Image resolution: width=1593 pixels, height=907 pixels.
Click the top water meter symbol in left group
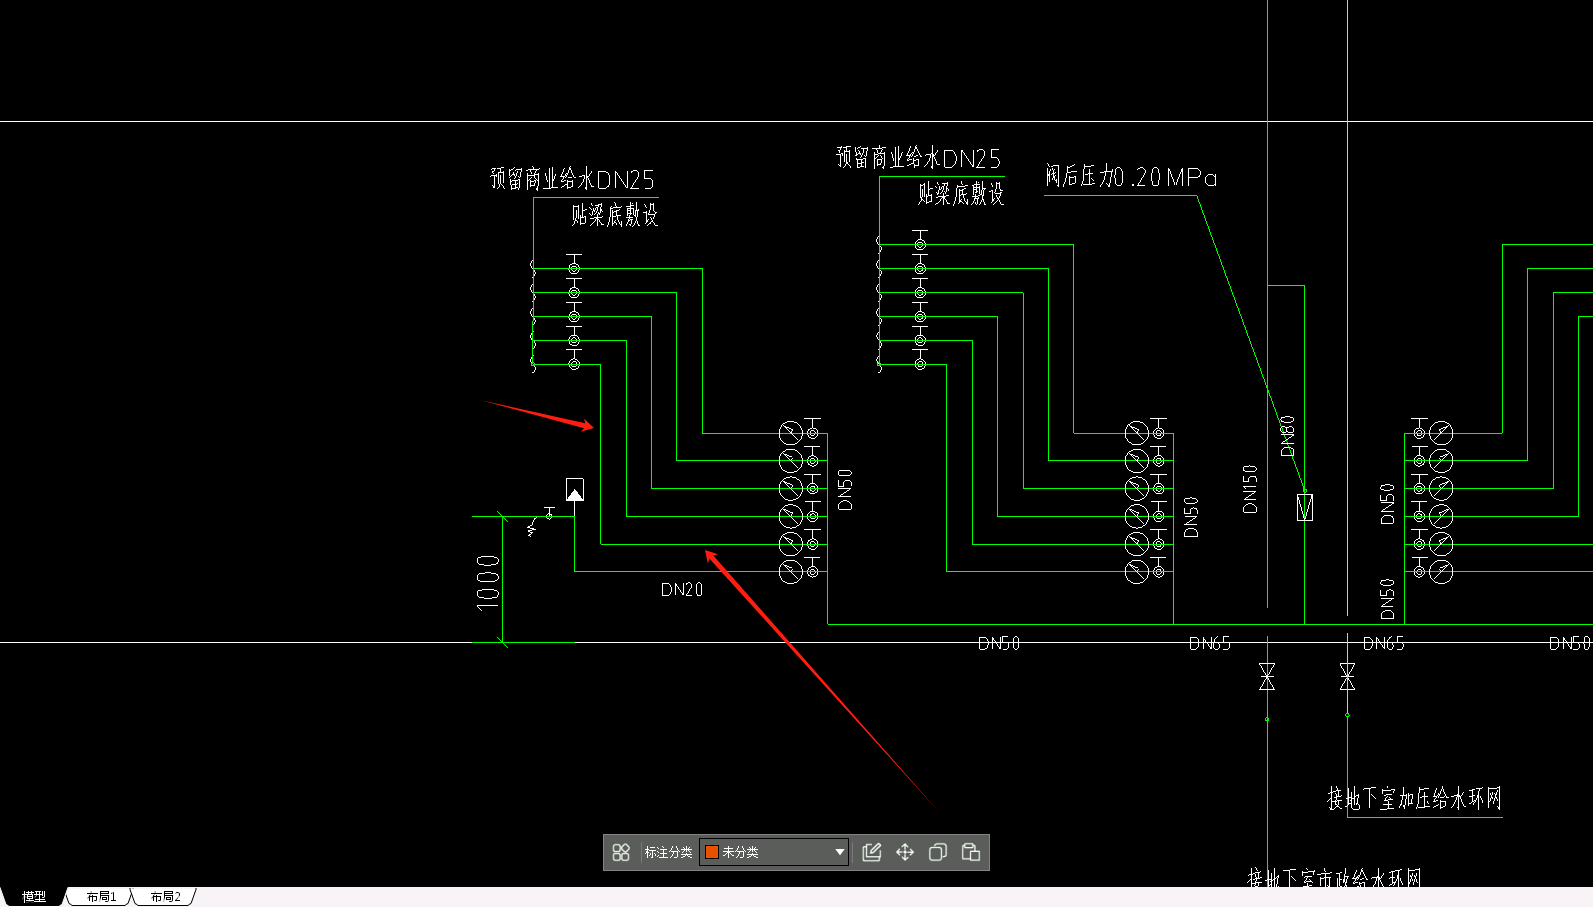coord(791,433)
